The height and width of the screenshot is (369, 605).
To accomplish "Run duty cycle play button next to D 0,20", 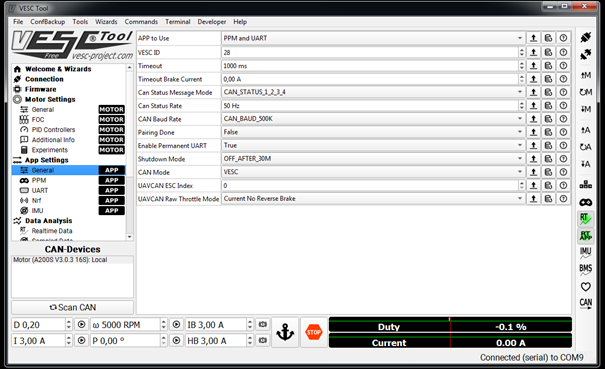I will coord(81,325).
